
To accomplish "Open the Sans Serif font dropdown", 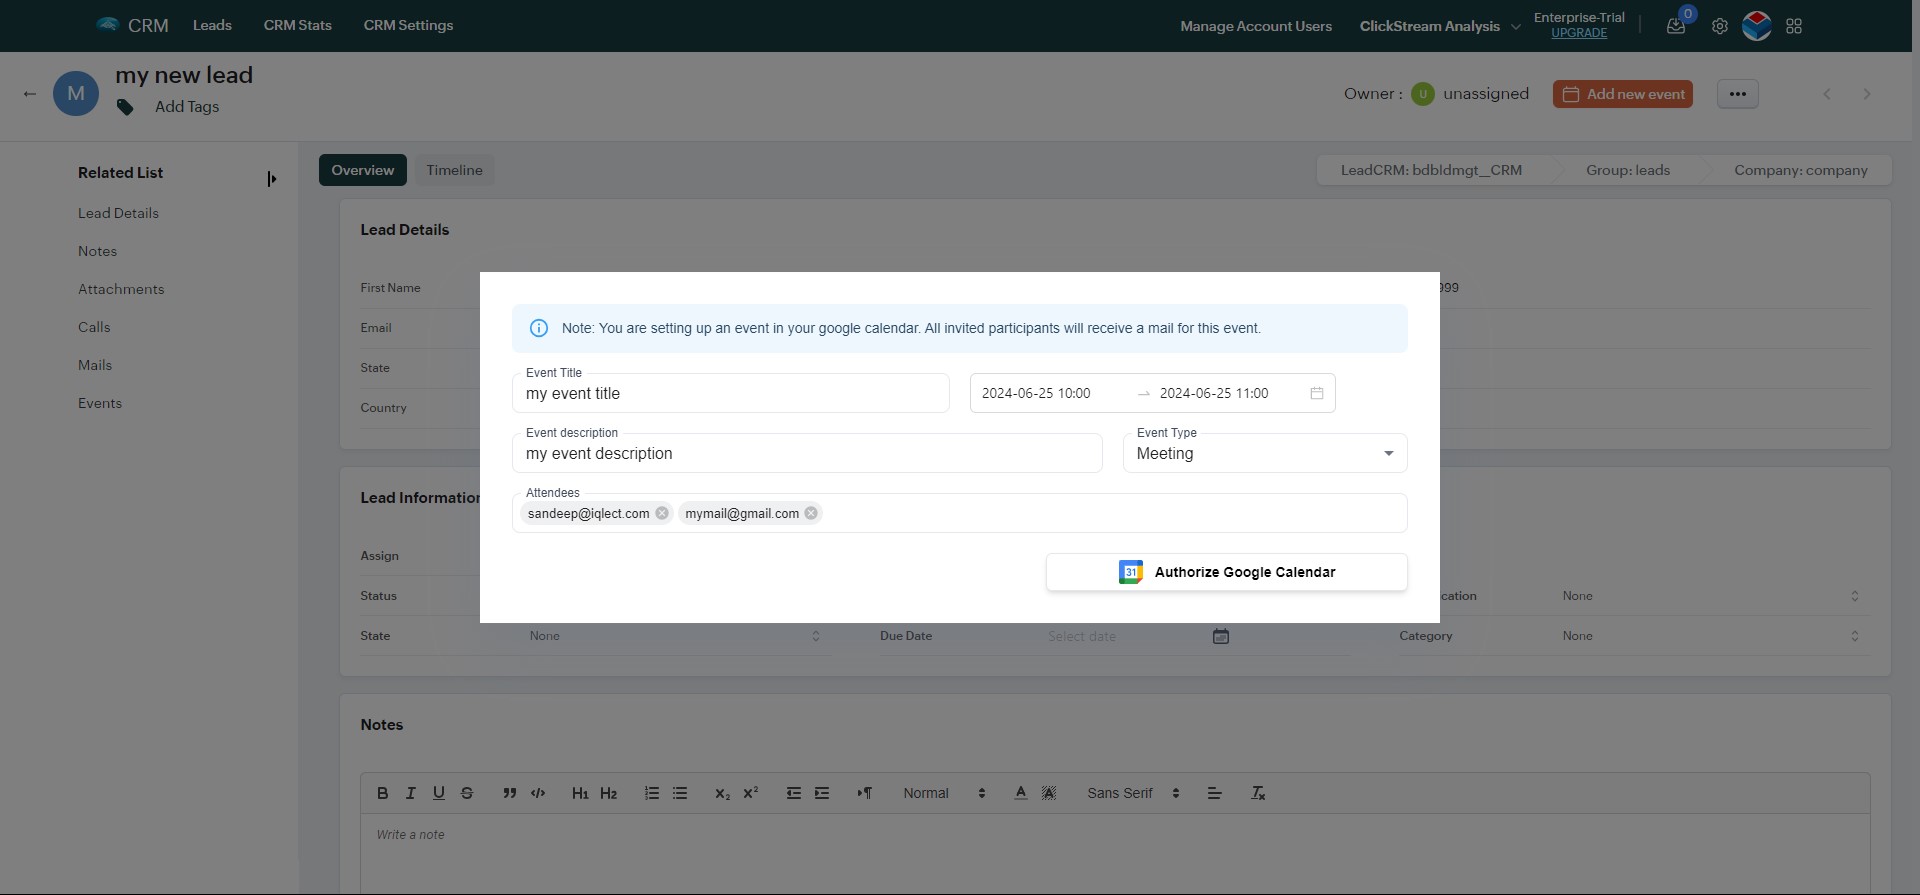I will click(x=1134, y=793).
